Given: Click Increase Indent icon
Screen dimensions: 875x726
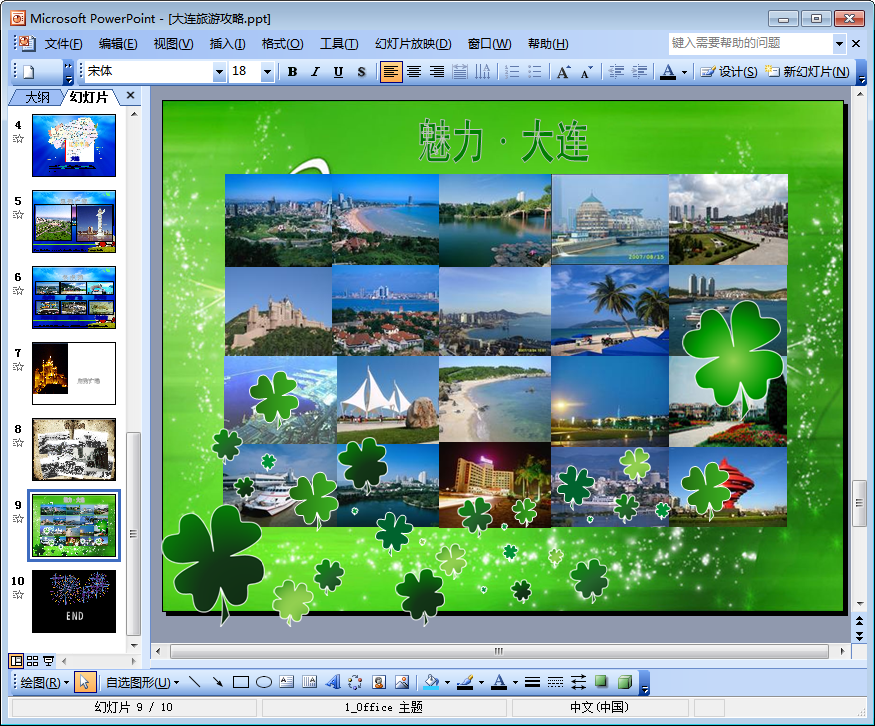Looking at the screenshot, I should click(639, 71).
